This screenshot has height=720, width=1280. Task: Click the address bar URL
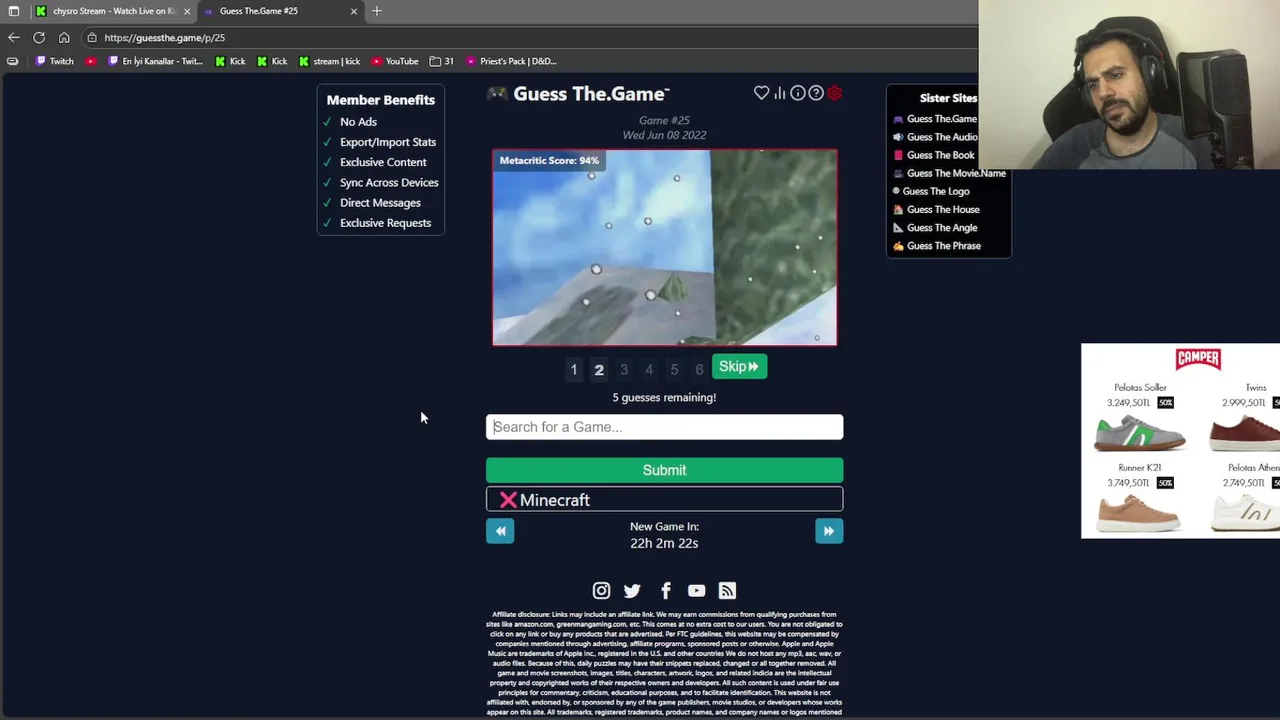pyautogui.click(x=164, y=38)
